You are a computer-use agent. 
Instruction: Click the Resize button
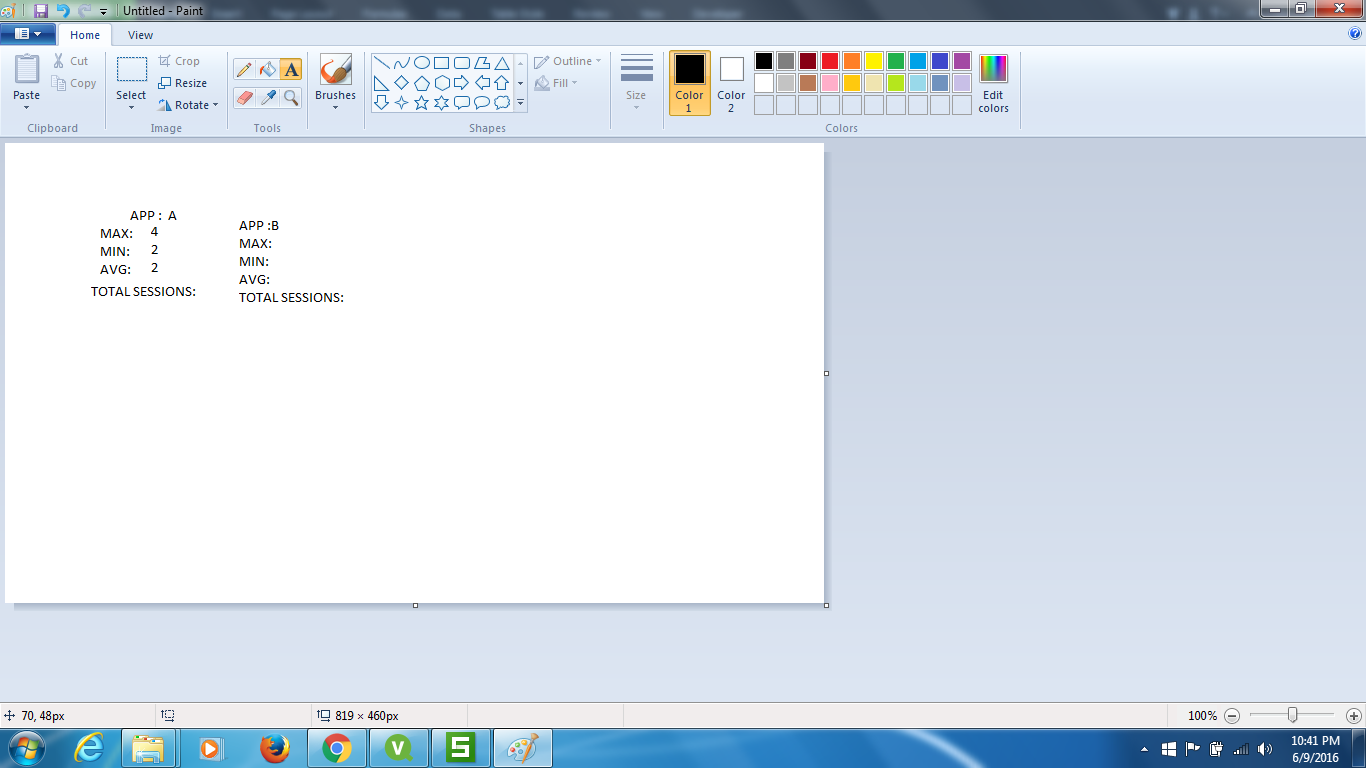pyautogui.click(x=183, y=83)
